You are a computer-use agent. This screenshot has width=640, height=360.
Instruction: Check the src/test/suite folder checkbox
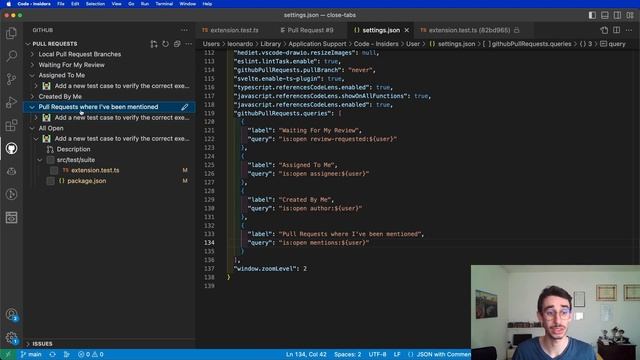(50, 160)
